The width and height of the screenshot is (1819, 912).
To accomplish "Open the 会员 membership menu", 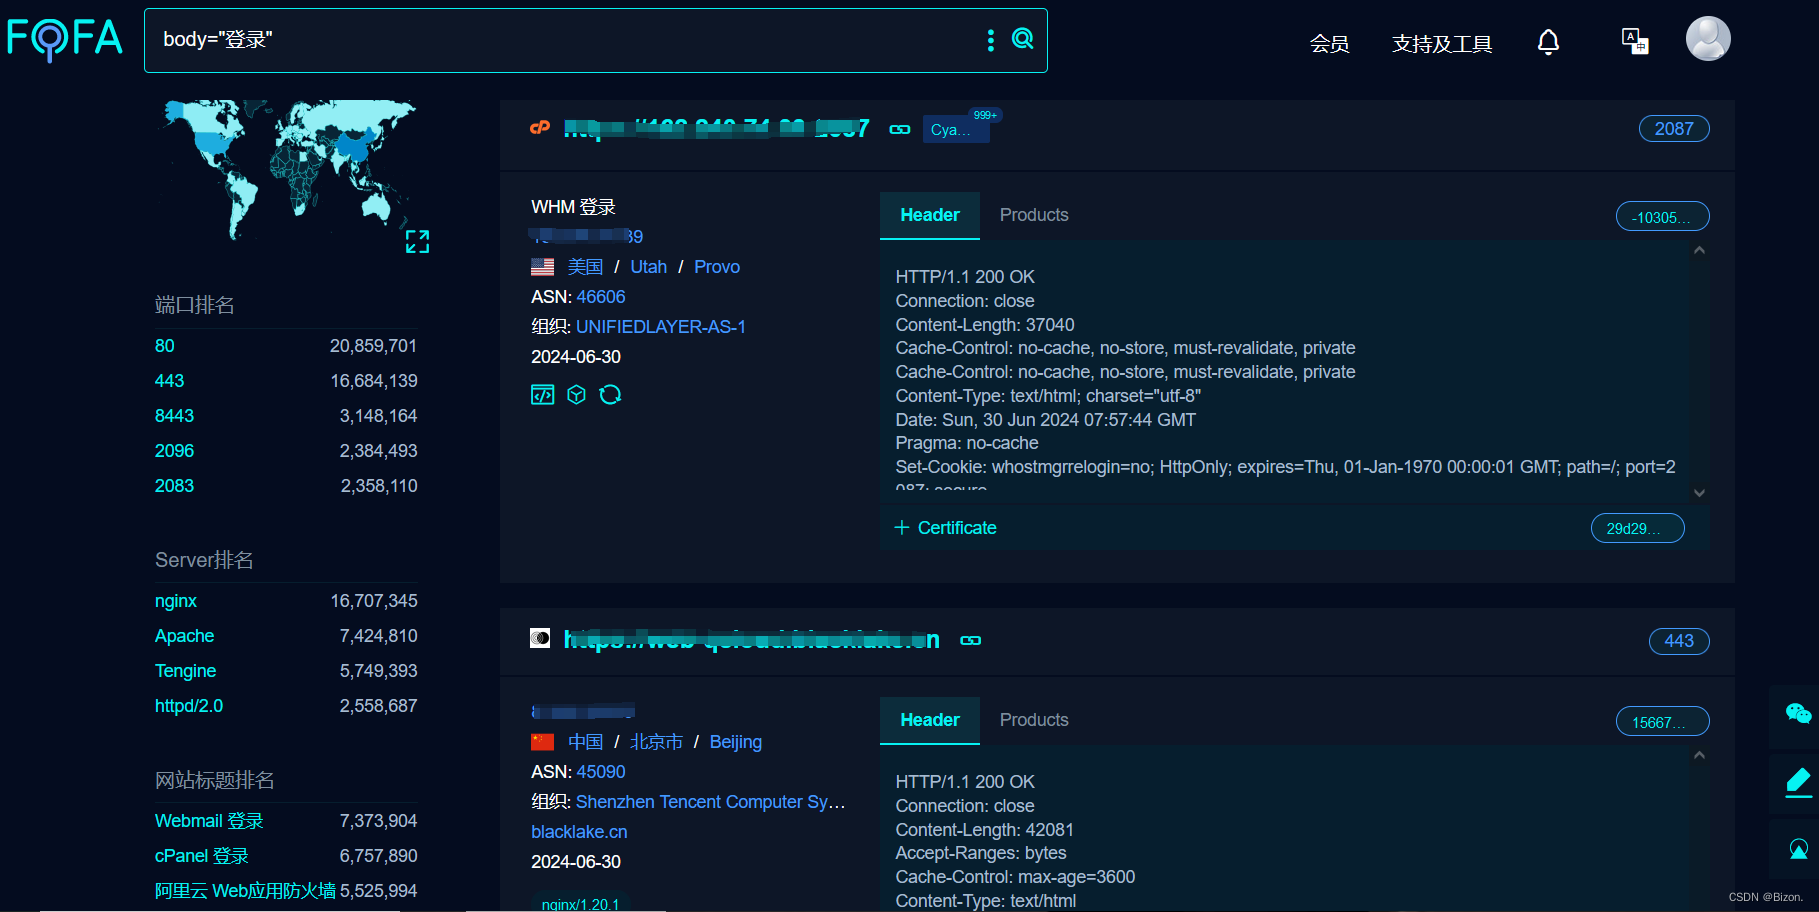I will tap(1329, 44).
